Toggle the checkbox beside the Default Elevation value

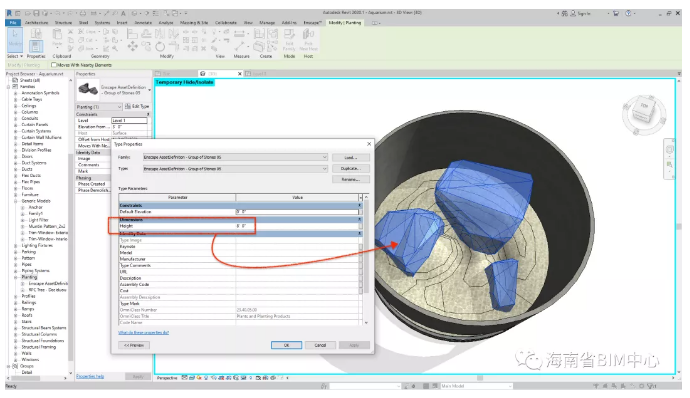361,212
